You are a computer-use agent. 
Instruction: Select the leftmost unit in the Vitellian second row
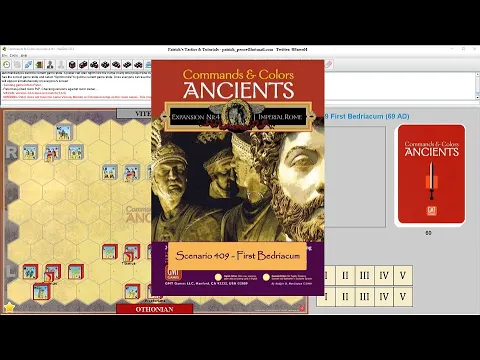30,152
